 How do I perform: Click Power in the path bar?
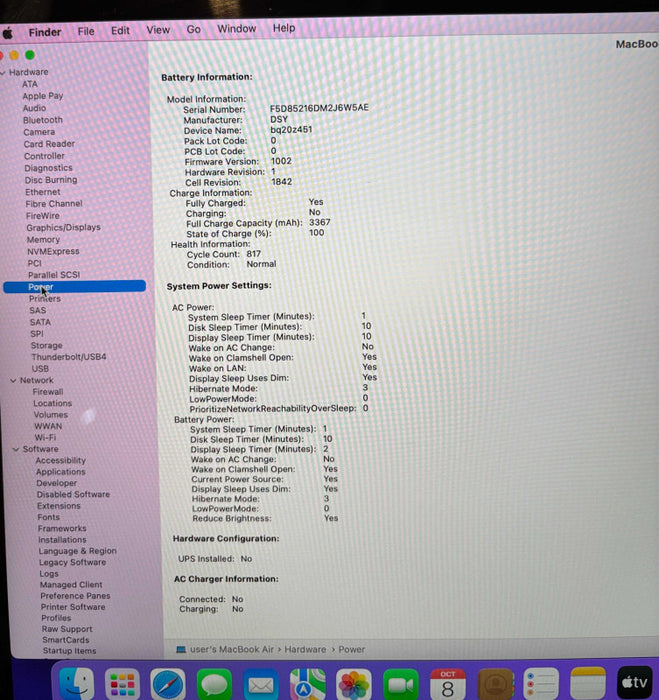point(351,649)
